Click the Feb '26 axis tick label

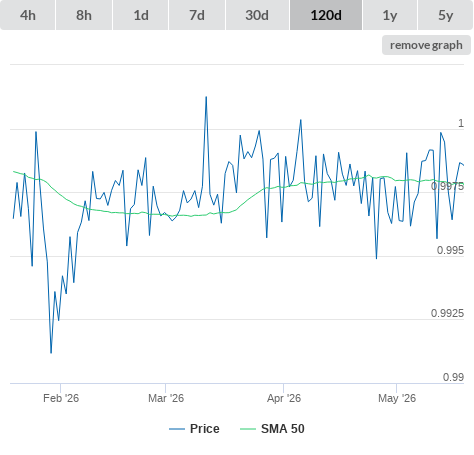pos(61,398)
